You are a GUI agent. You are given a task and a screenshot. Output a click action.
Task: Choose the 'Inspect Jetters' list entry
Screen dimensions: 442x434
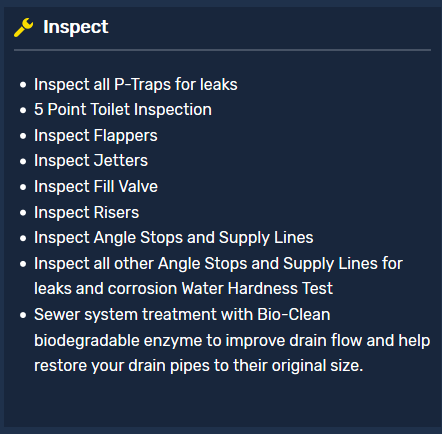91,161
